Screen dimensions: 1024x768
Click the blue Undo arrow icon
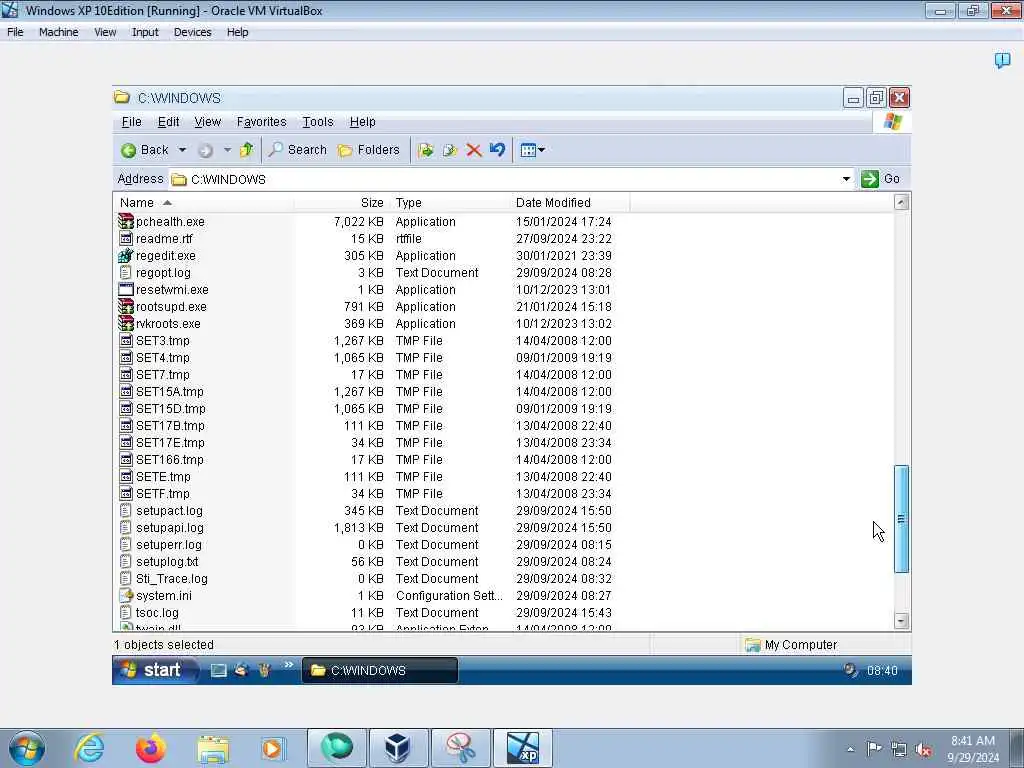[498, 150]
